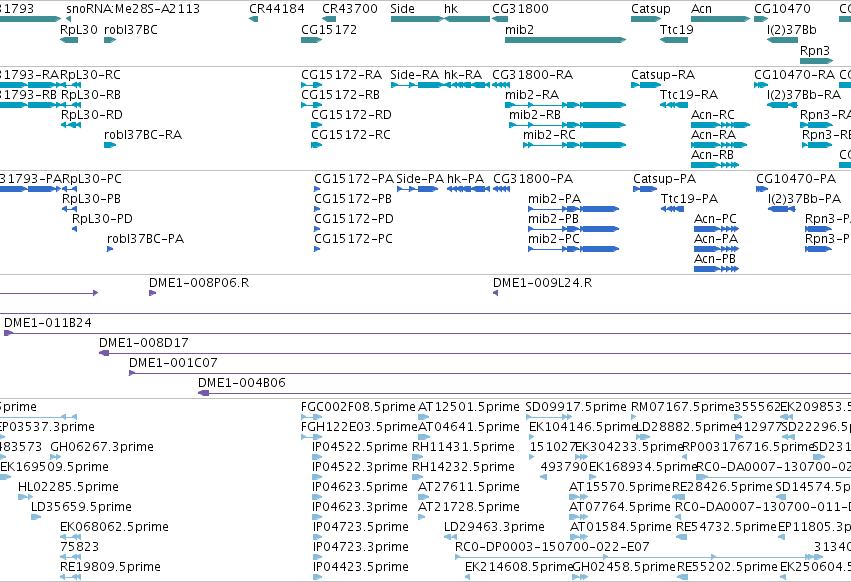
Task: Select the LD35659.5prime EST label
Action: (x=81, y=507)
